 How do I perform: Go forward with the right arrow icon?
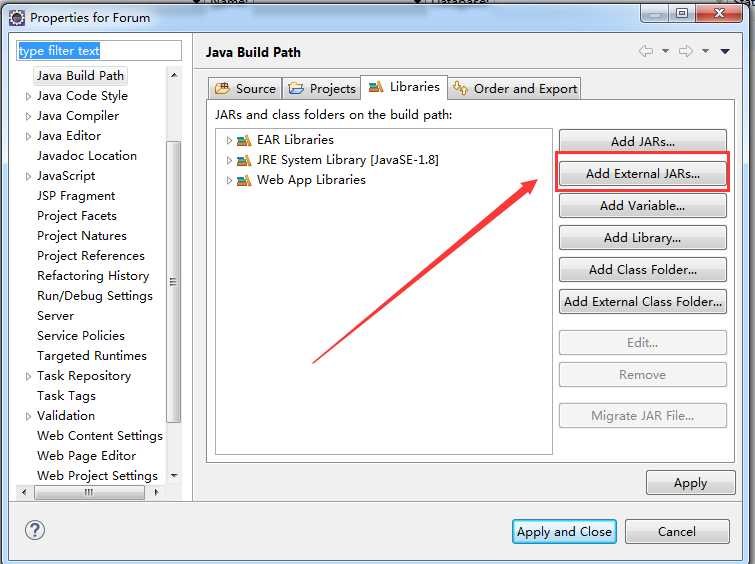(x=686, y=51)
